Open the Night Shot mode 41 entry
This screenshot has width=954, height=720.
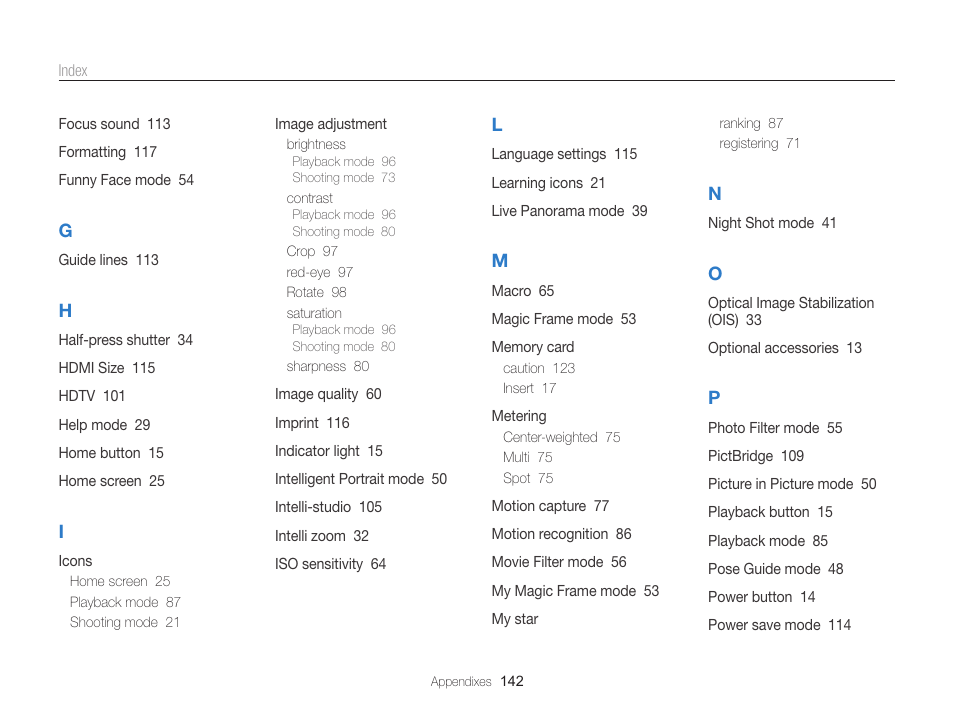(x=772, y=223)
